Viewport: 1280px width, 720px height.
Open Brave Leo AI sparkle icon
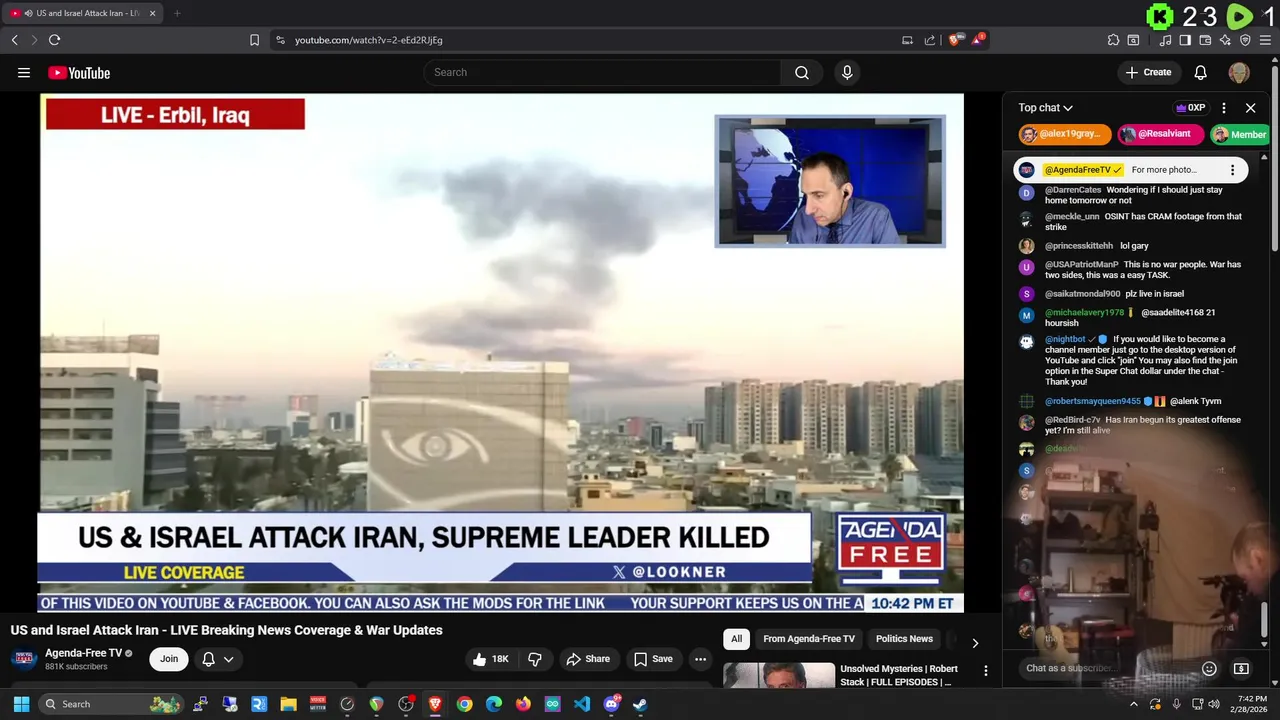pos(1225,40)
